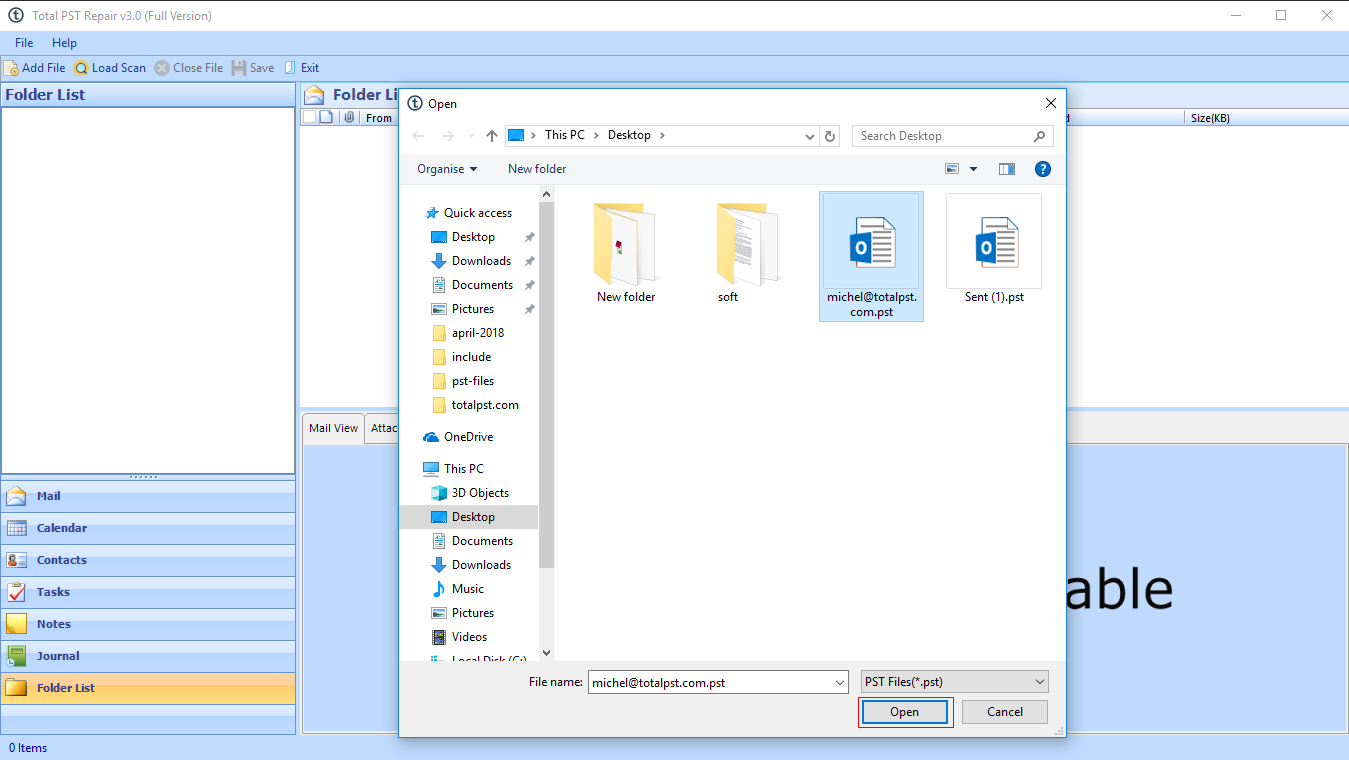The height and width of the screenshot is (760, 1349).
Task: Select Journal in the navigation pane
Action: 148,656
